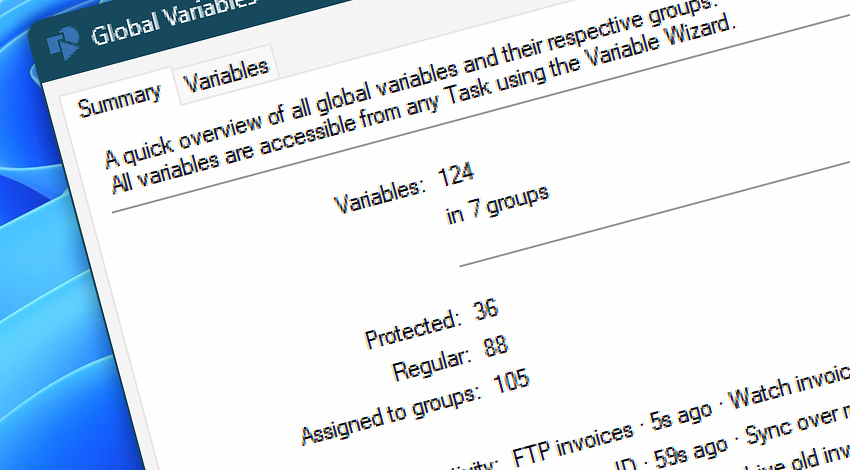
Task: Switch to the Variables tab
Action: coord(227,76)
